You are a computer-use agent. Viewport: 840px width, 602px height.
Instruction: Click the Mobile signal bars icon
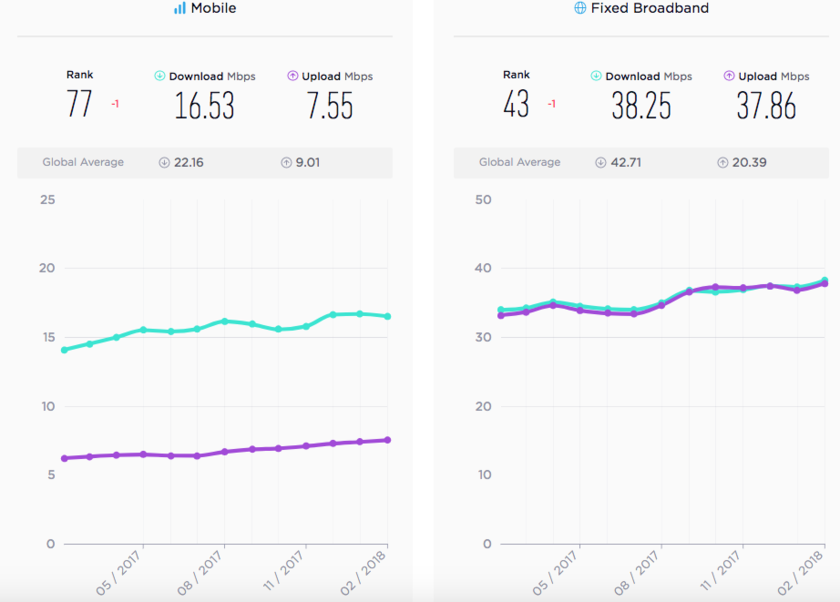click(x=180, y=8)
